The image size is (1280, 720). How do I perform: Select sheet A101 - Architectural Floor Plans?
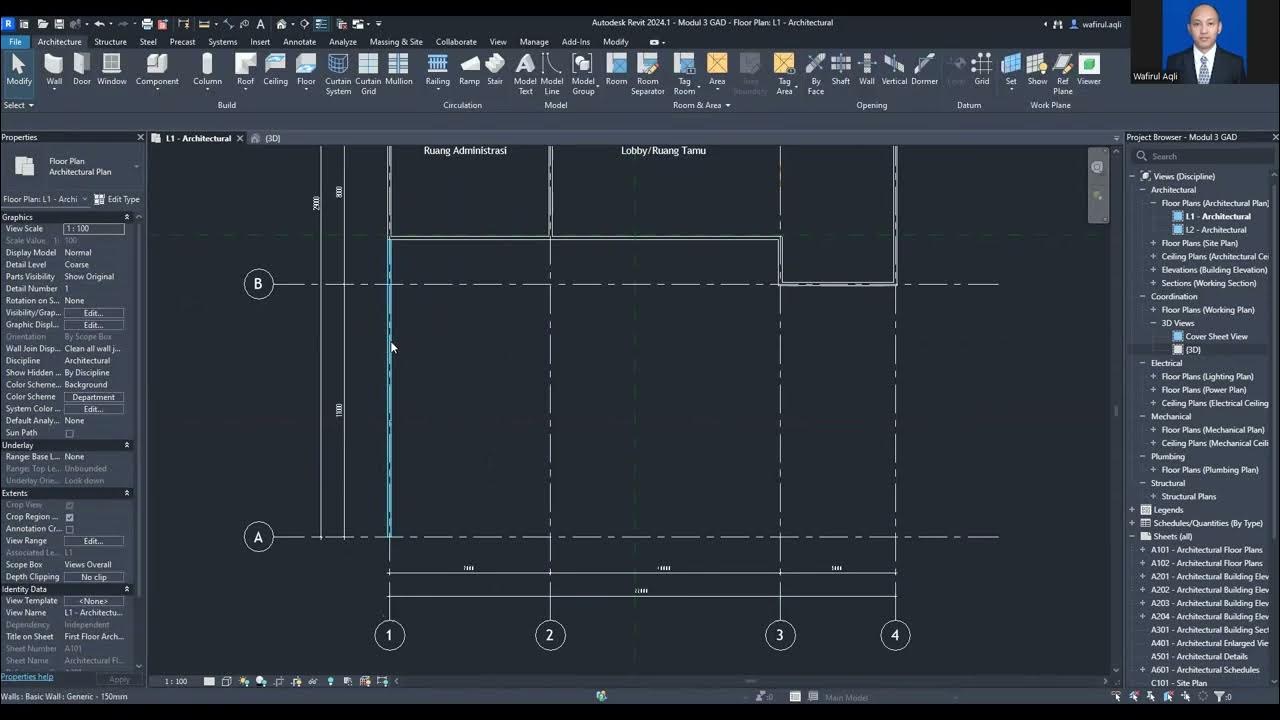(x=1206, y=550)
